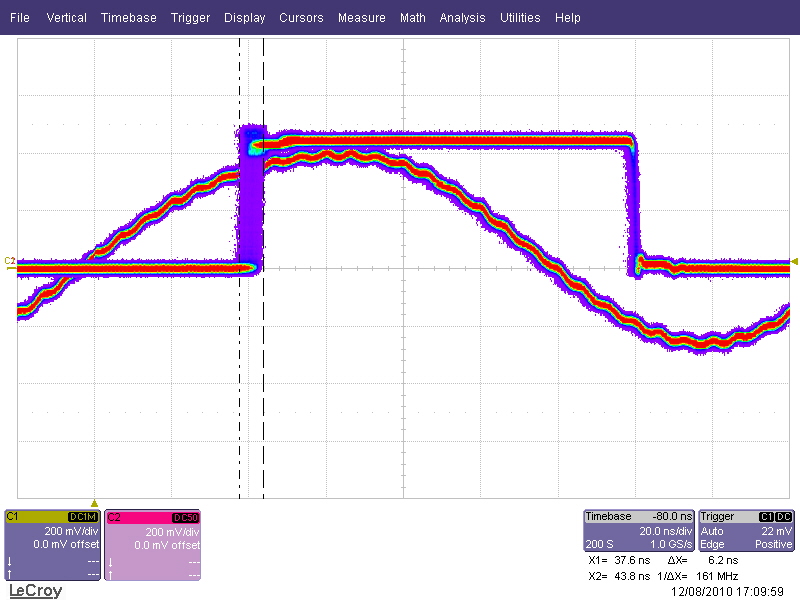The height and width of the screenshot is (600, 800).
Task: Click the 1/ΔX= 161 MHz readout
Action: coord(697,577)
